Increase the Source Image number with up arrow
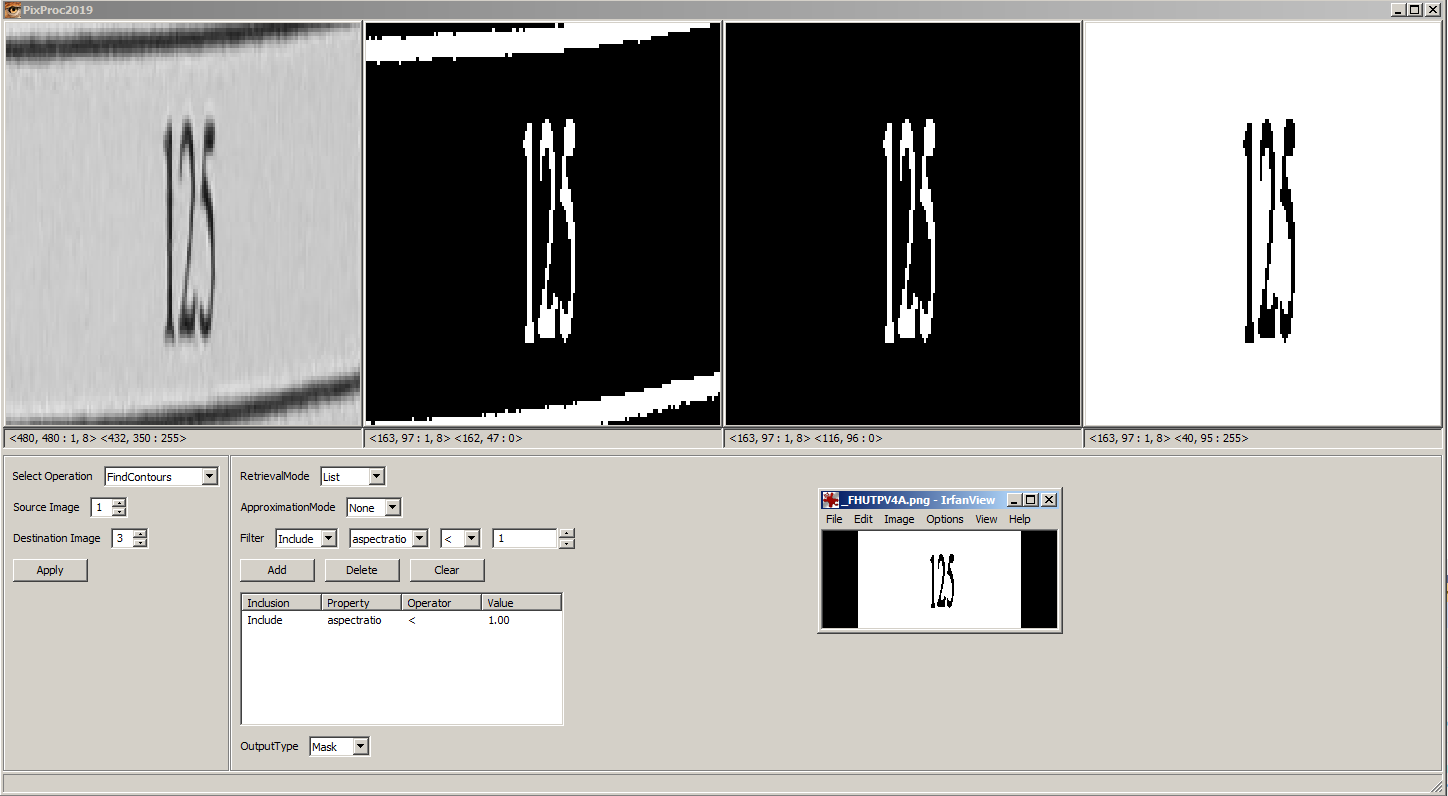The width and height of the screenshot is (1448, 796). click(x=119, y=503)
